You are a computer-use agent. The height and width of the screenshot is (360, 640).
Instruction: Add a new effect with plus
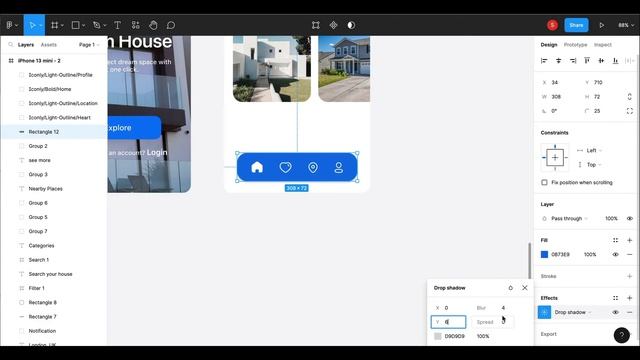point(629,298)
